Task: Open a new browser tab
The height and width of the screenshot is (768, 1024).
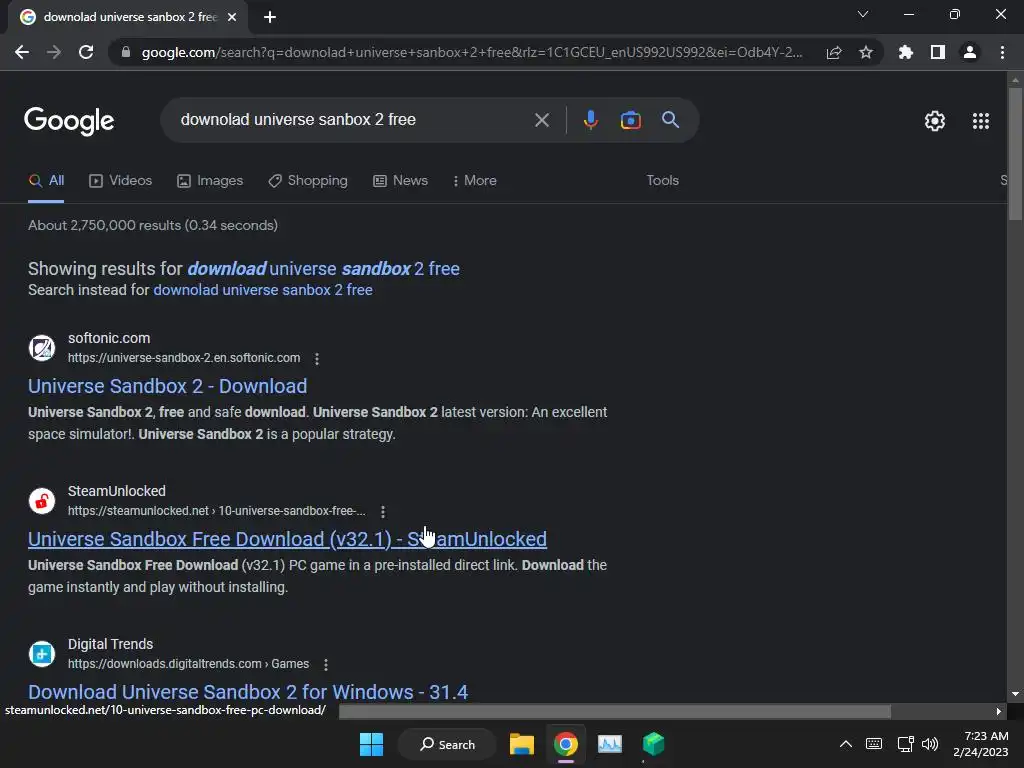Action: pos(270,17)
